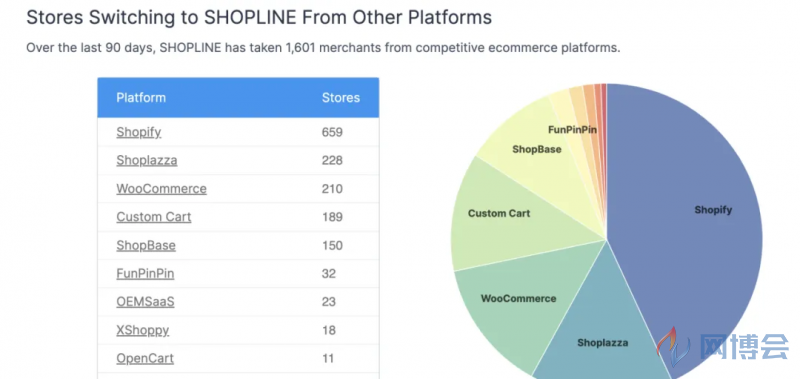Click the 659 stores count cell
Viewport: 800px width, 379px height.
332,132
